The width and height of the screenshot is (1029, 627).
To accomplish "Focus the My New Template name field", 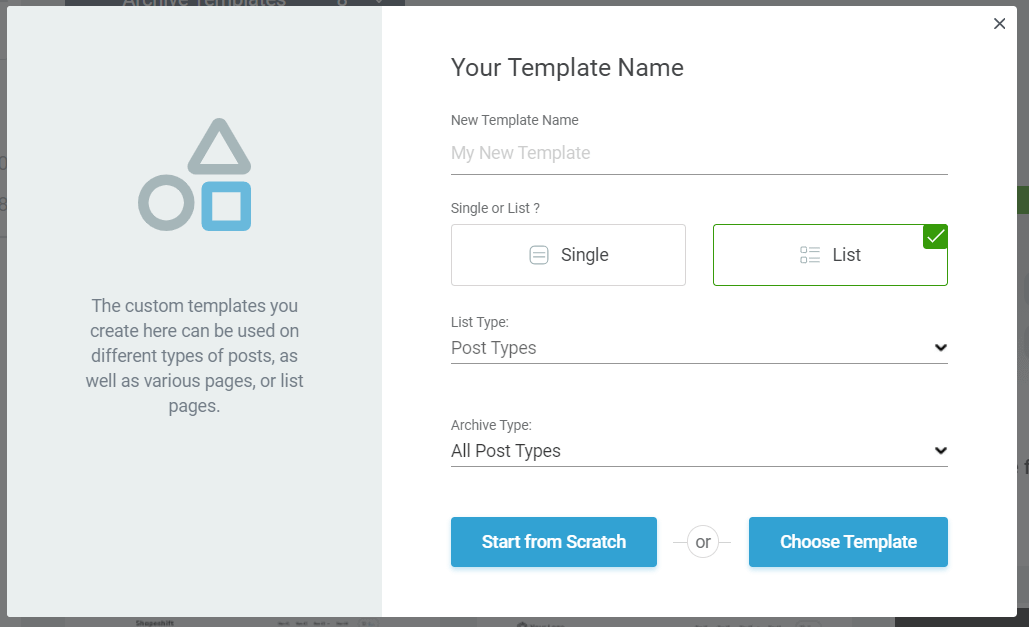I will [x=699, y=153].
